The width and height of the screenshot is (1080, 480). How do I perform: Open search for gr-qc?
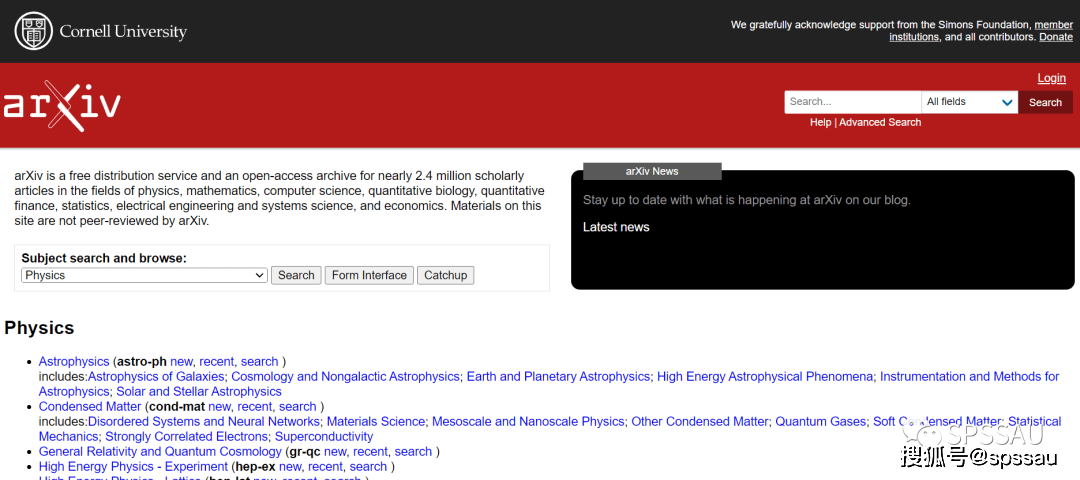tap(413, 452)
